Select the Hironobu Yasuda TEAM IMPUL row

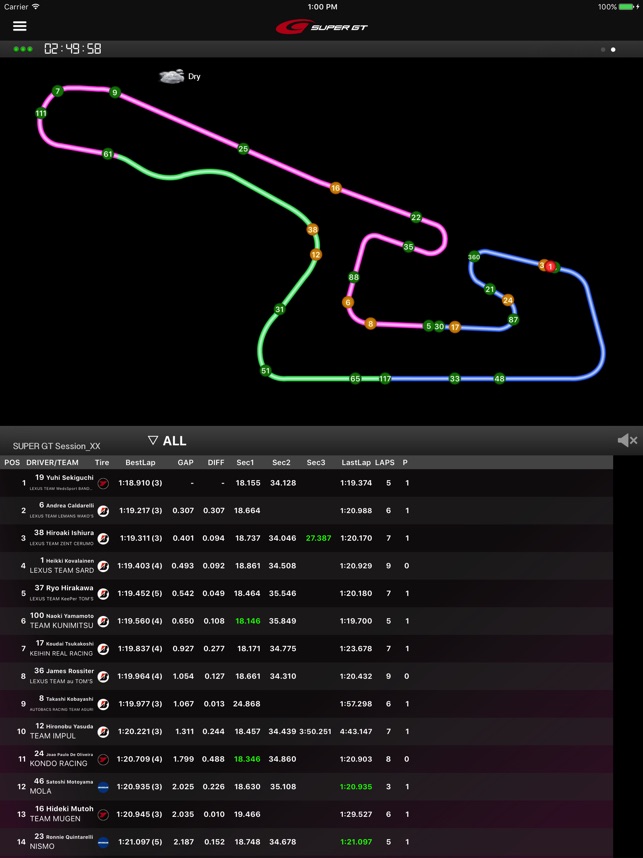306,732
